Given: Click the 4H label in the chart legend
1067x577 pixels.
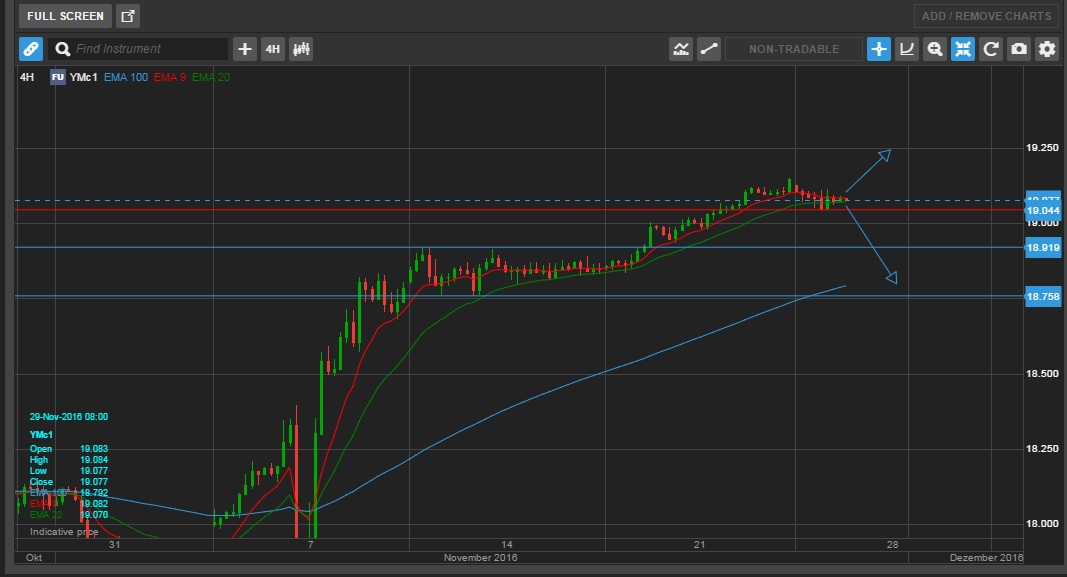Looking at the screenshot, I should (x=27, y=78).
